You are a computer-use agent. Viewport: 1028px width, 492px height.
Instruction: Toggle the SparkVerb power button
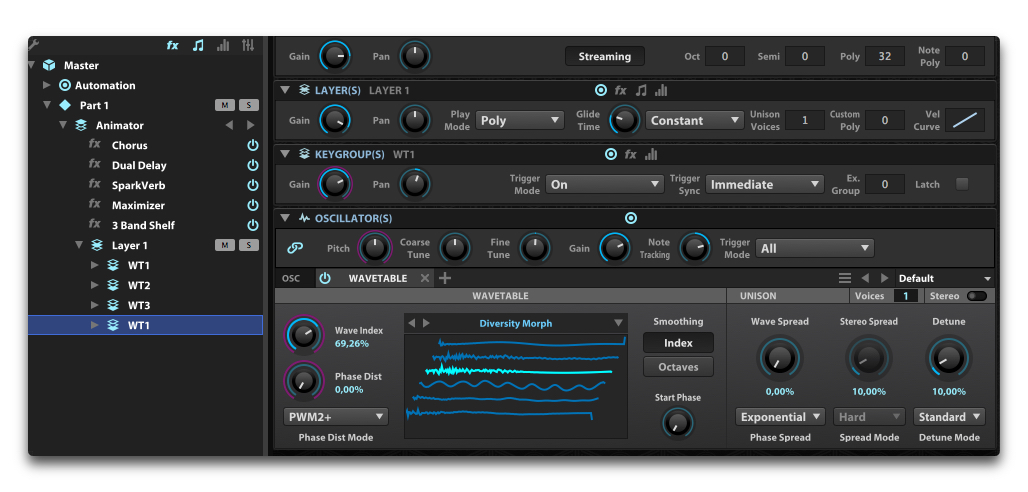coord(252,186)
